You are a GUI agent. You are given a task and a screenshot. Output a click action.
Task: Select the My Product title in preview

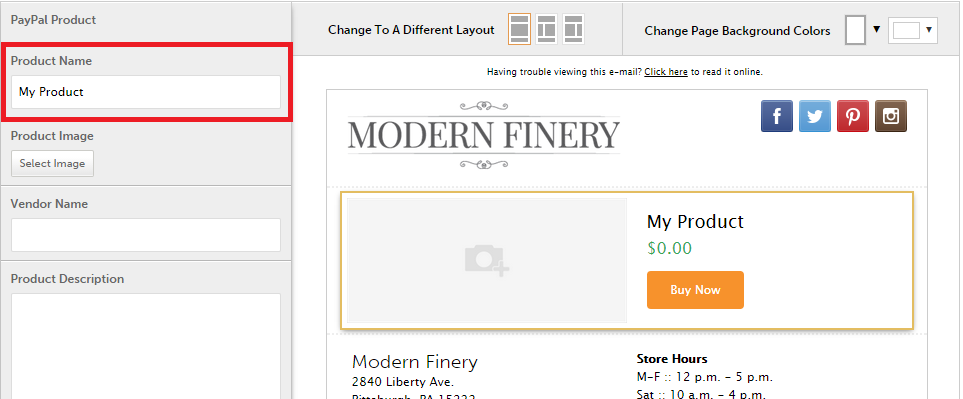pyautogui.click(x=695, y=222)
